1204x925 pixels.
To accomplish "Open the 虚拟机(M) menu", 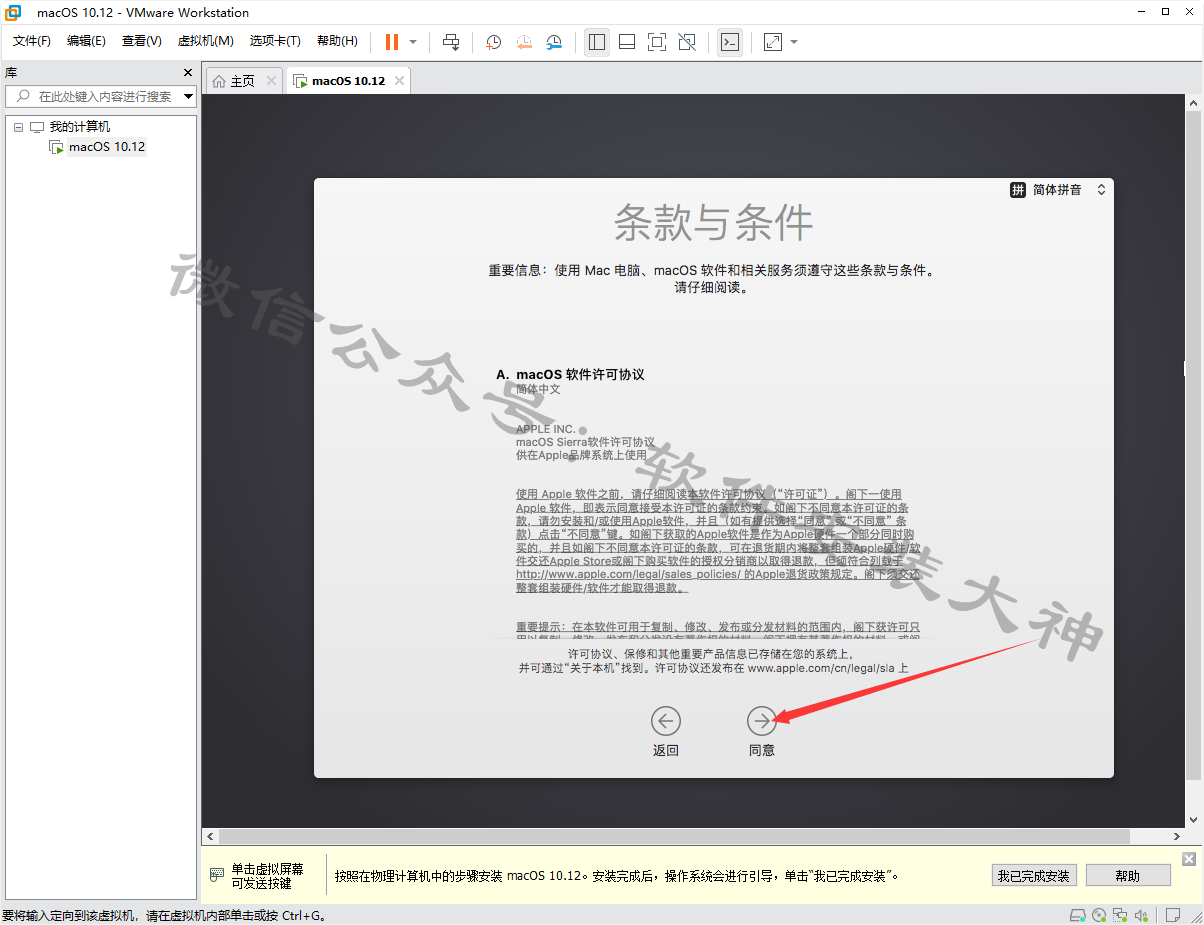I will pos(205,41).
